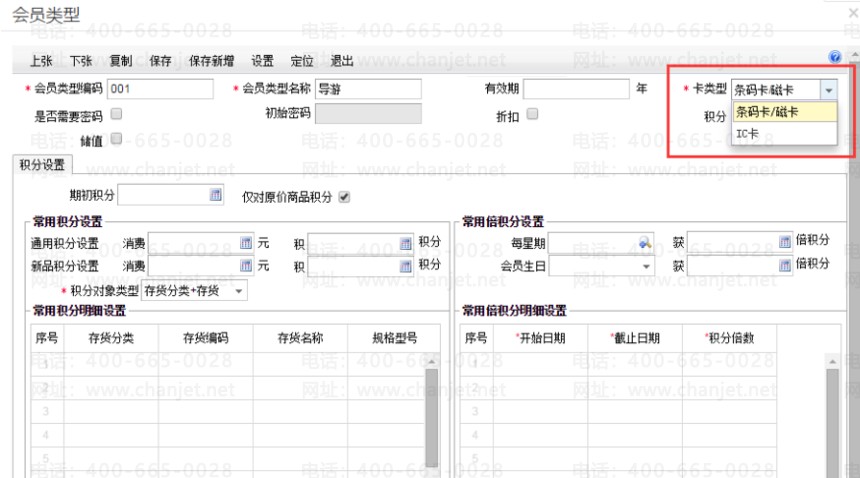
Task: Click calculator icon in 新品积分设置 消费 field
Action: (246, 265)
